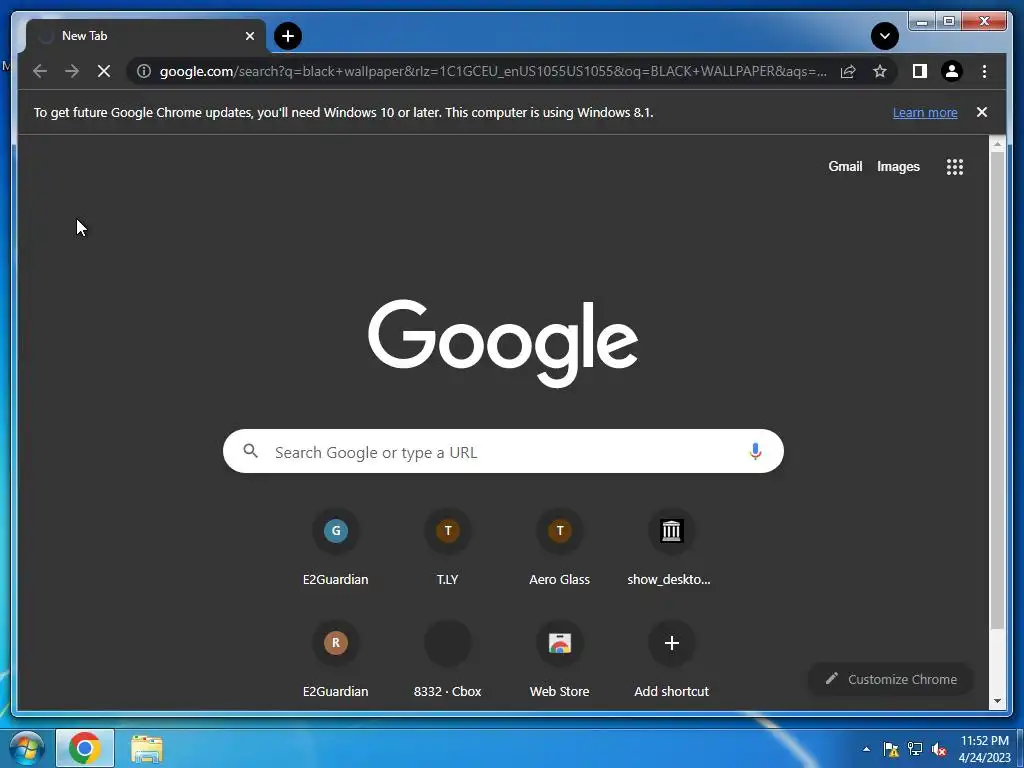Open the Action Center flag icon

click(x=891, y=749)
